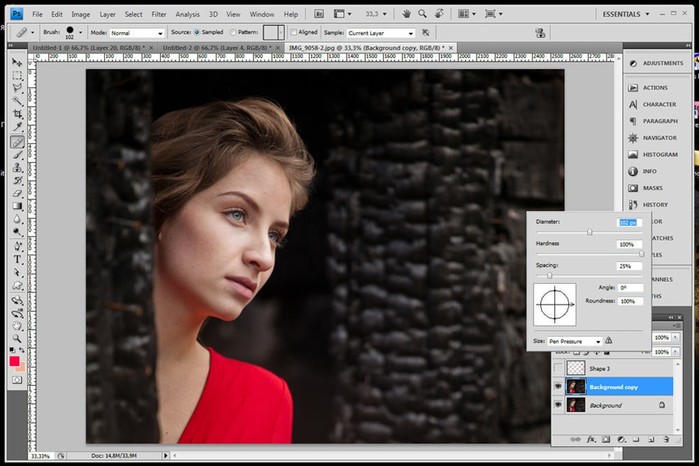Select the Rectangular Marquee tool

17,75
